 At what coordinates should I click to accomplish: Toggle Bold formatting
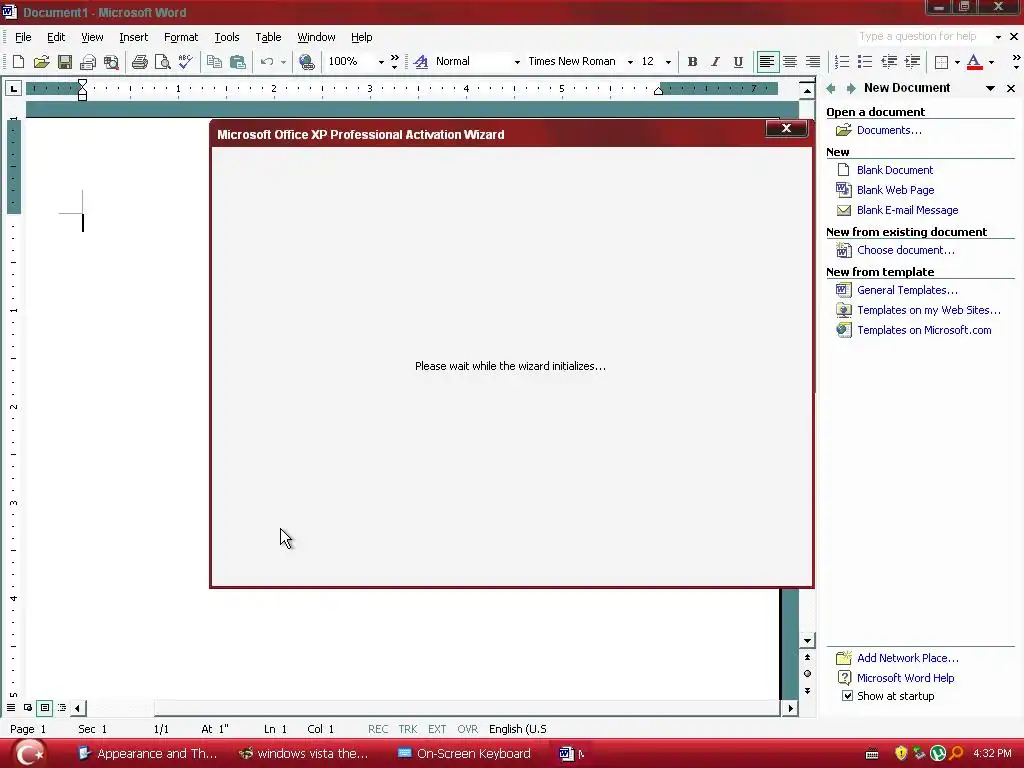point(692,61)
